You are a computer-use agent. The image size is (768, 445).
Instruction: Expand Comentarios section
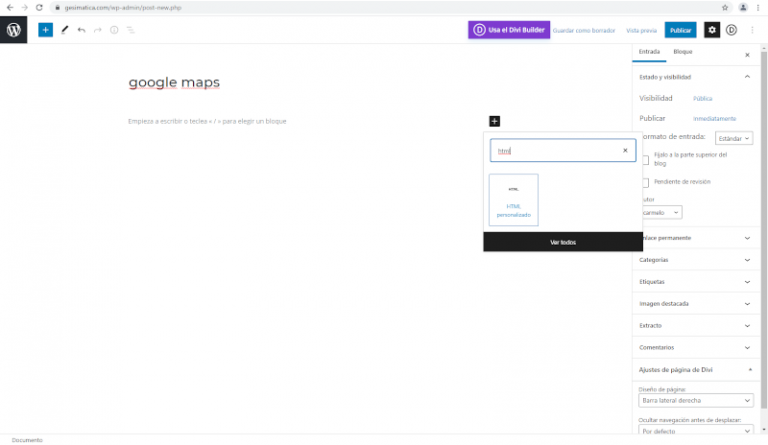pos(695,348)
